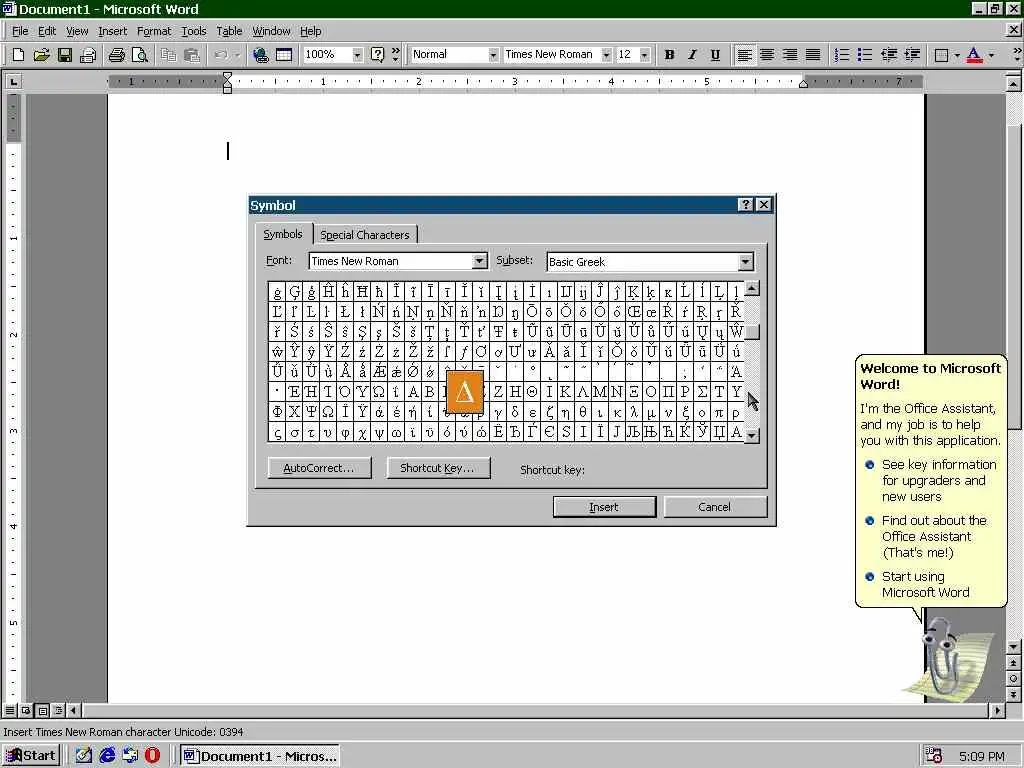This screenshot has width=1024, height=768.
Task: Open font color palette dropdown arrow
Action: pos(991,55)
